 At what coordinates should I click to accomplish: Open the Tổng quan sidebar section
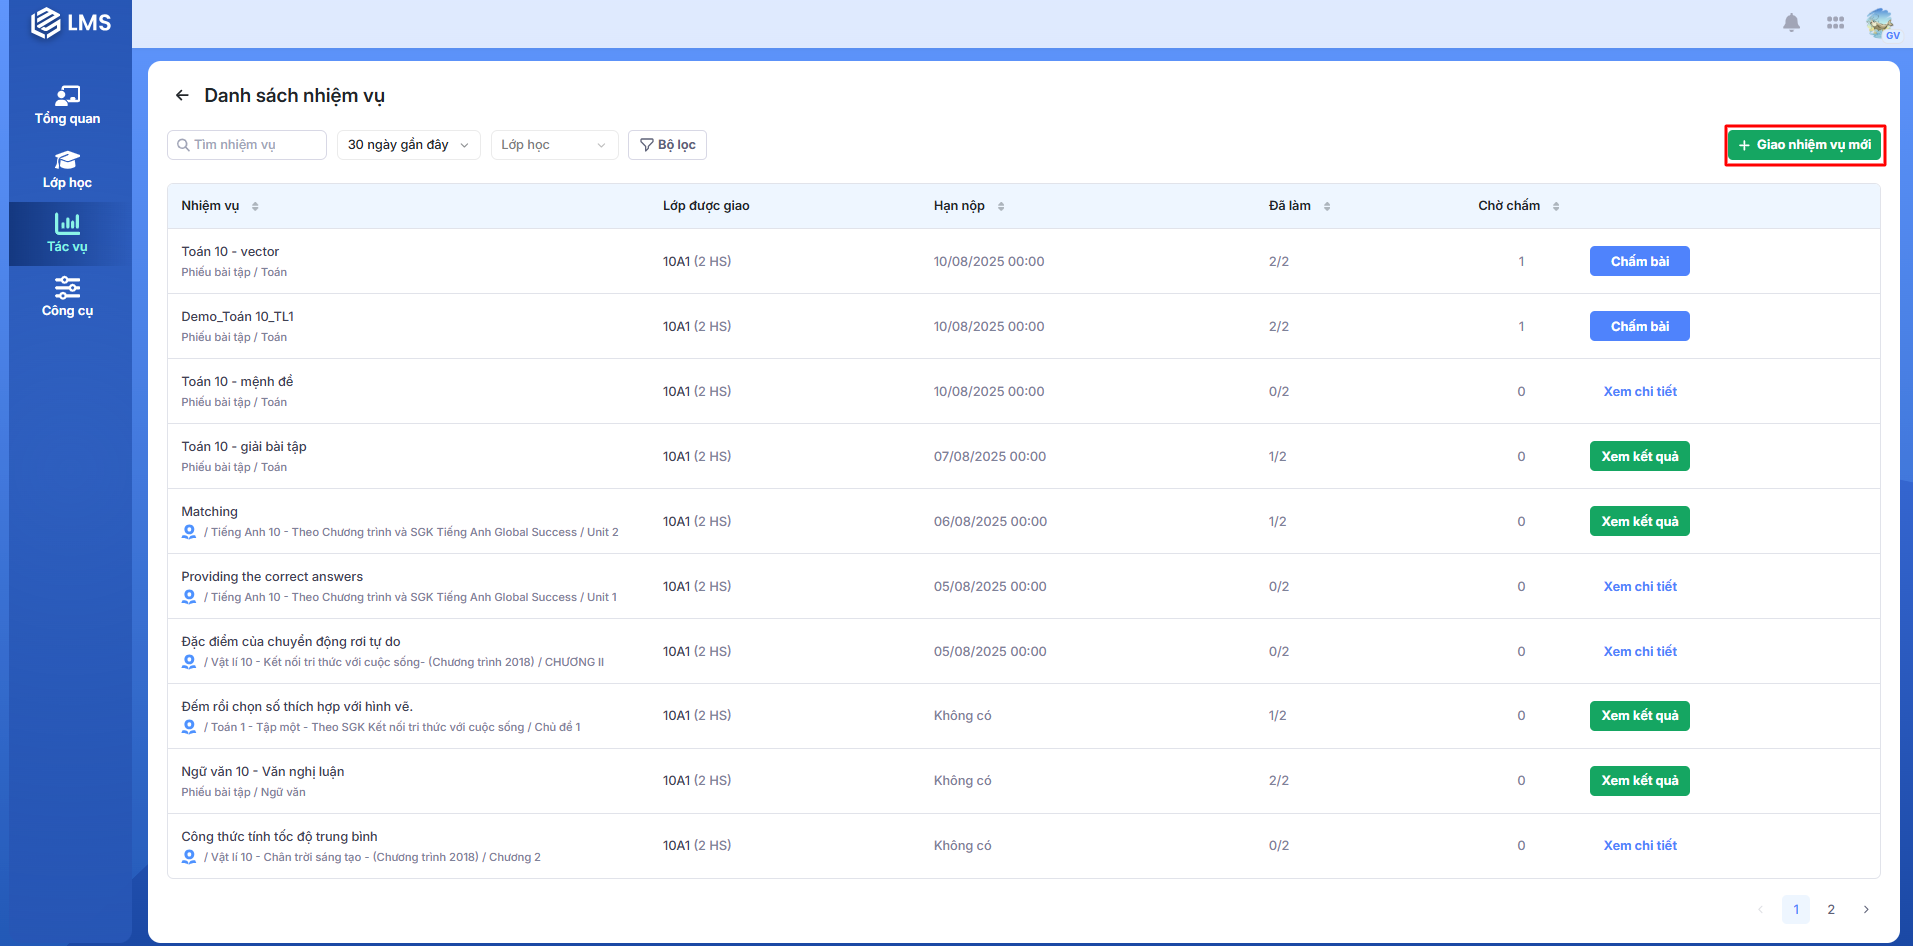pos(67,105)
